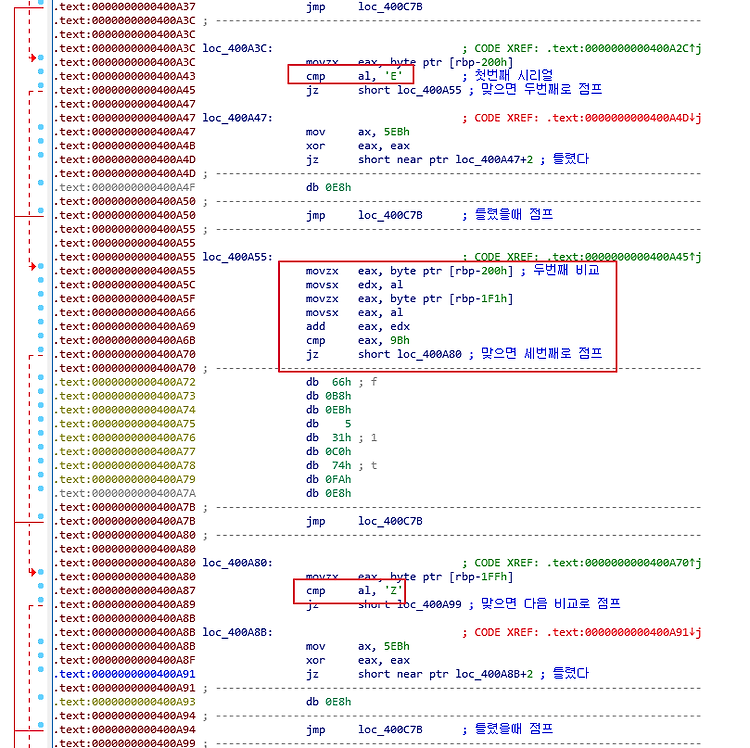Screen dimensions: 750x748
Task: Click loc_400C7B operand on line 400A37
Action: click(390, 7)
